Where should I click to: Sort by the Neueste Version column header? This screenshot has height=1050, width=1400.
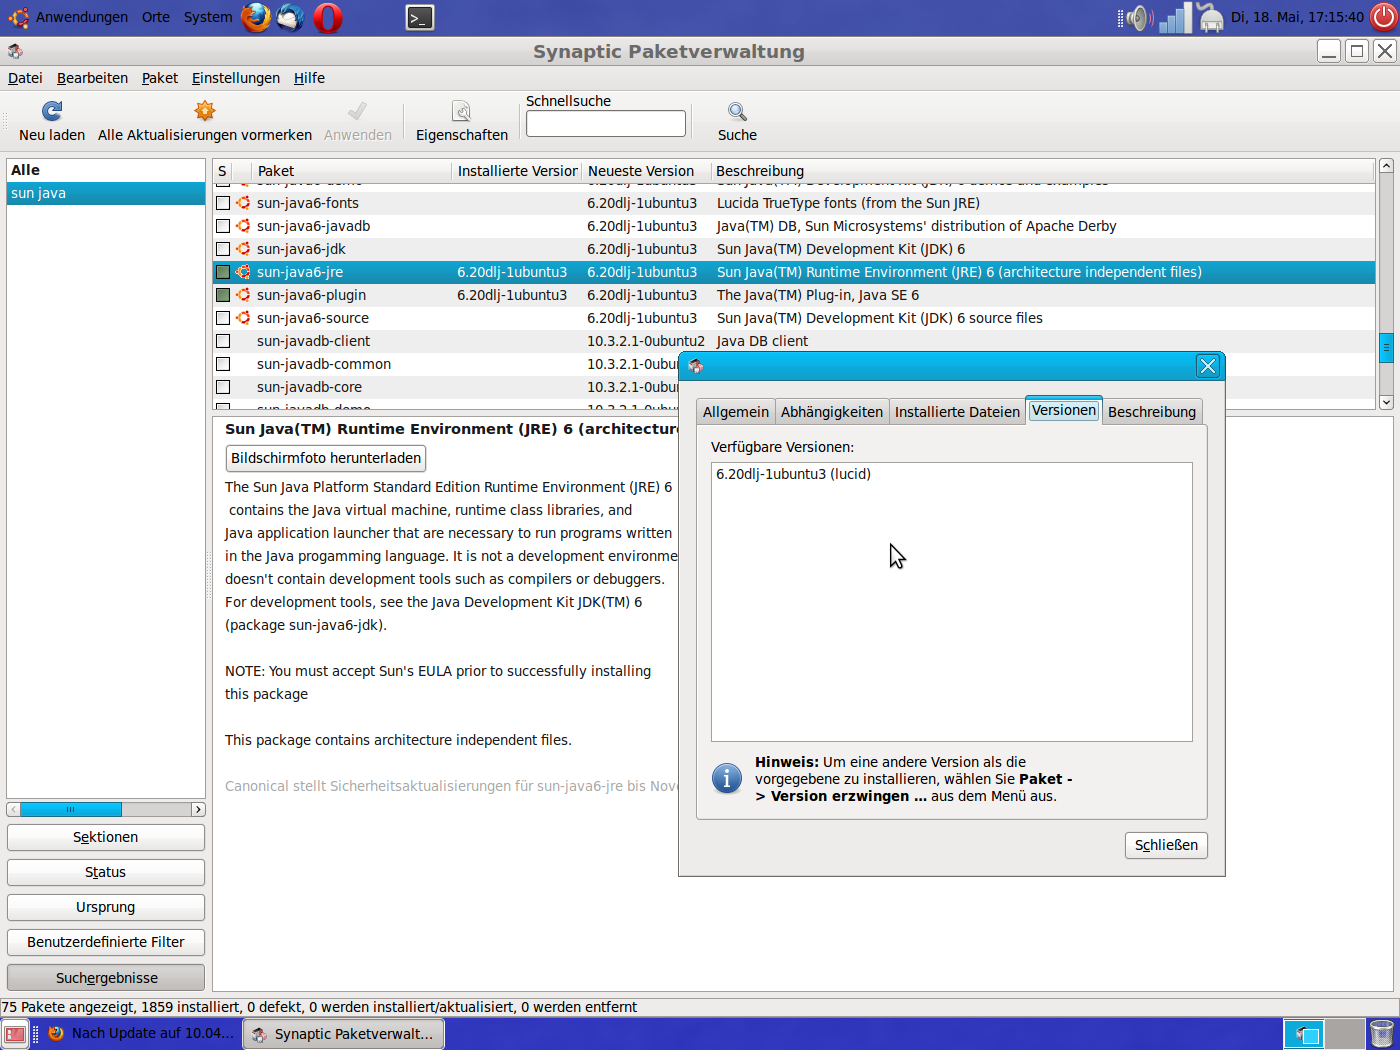(x=646, y=171)
